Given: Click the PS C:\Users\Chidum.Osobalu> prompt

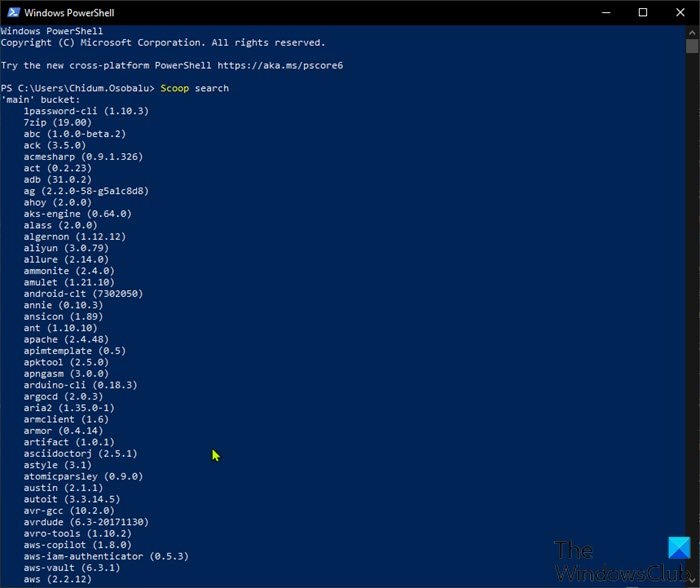Looking at the screenshot, I should (x=78, y=88).
